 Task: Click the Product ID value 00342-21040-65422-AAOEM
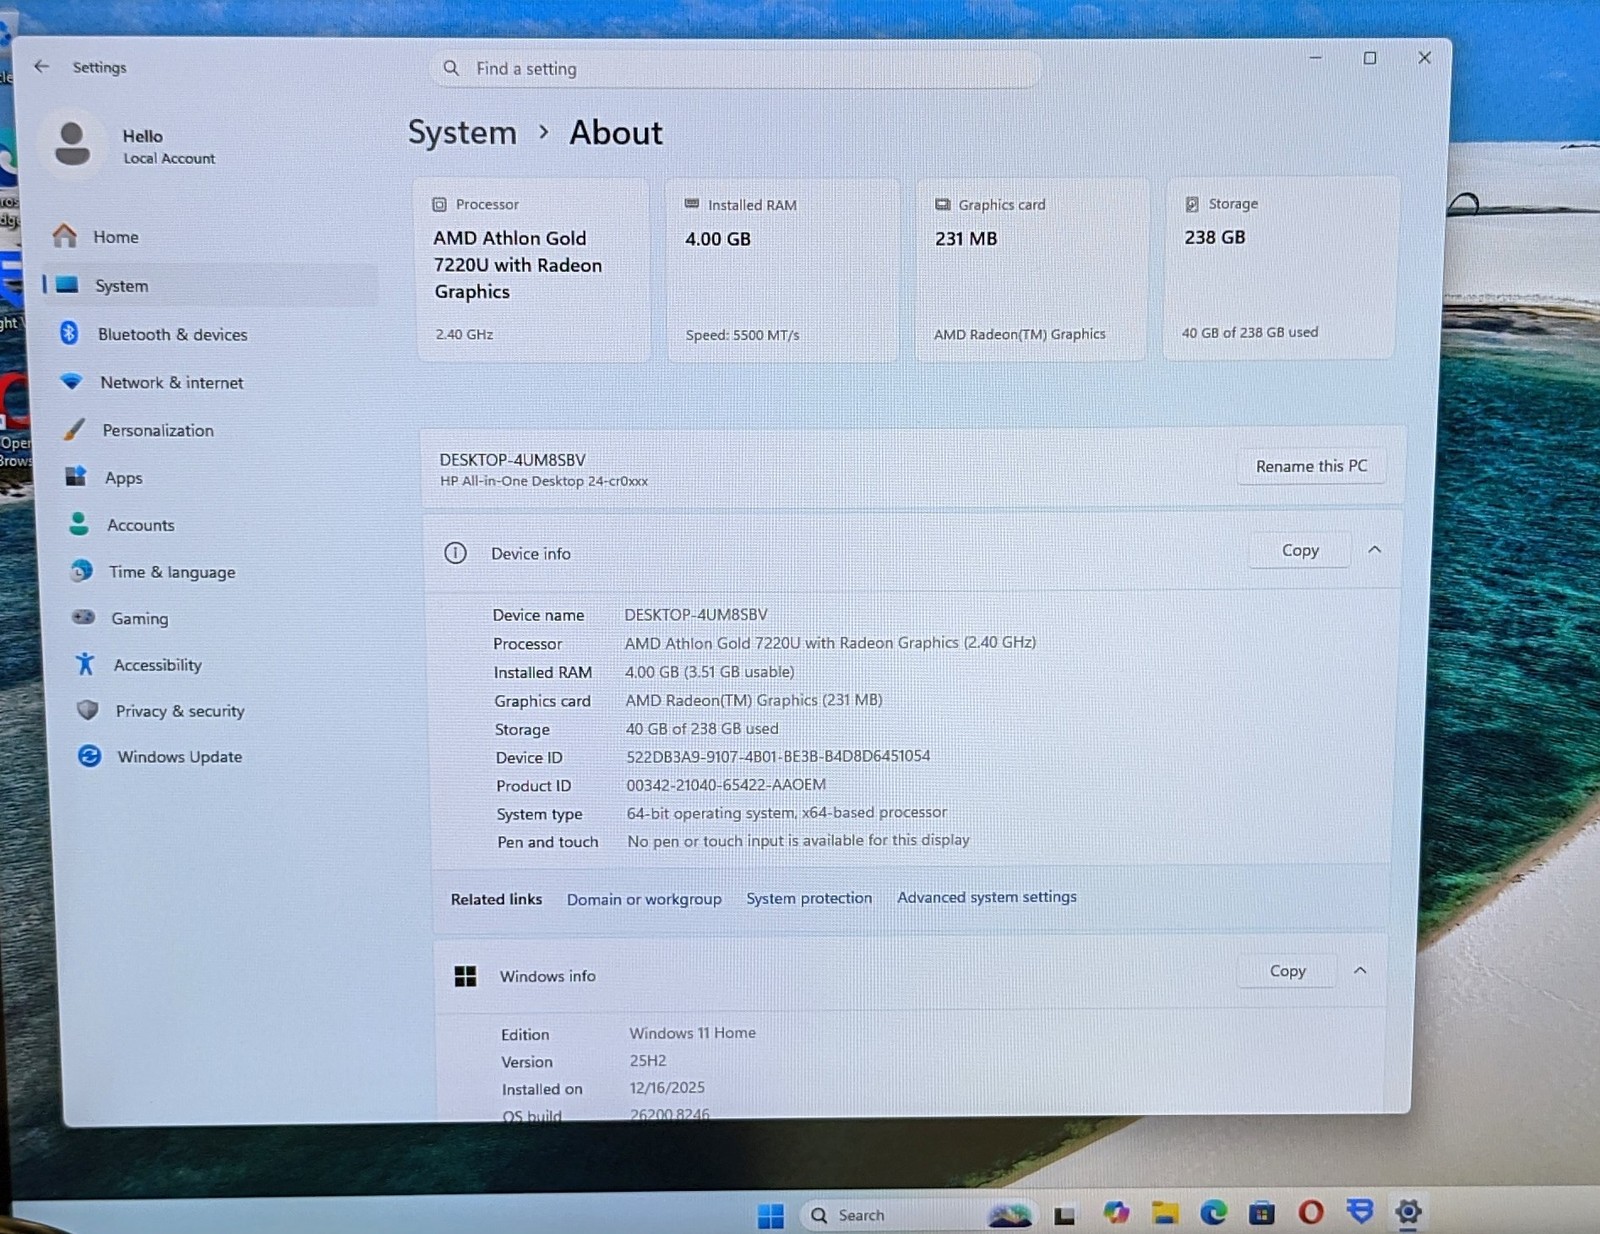[726, 785]
